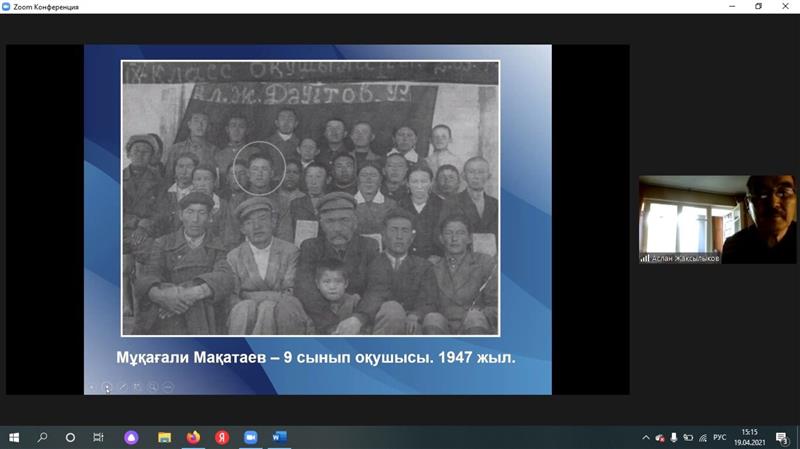Click the slide's class photograph
Screen dimensions: 800x449
(310, 197)
